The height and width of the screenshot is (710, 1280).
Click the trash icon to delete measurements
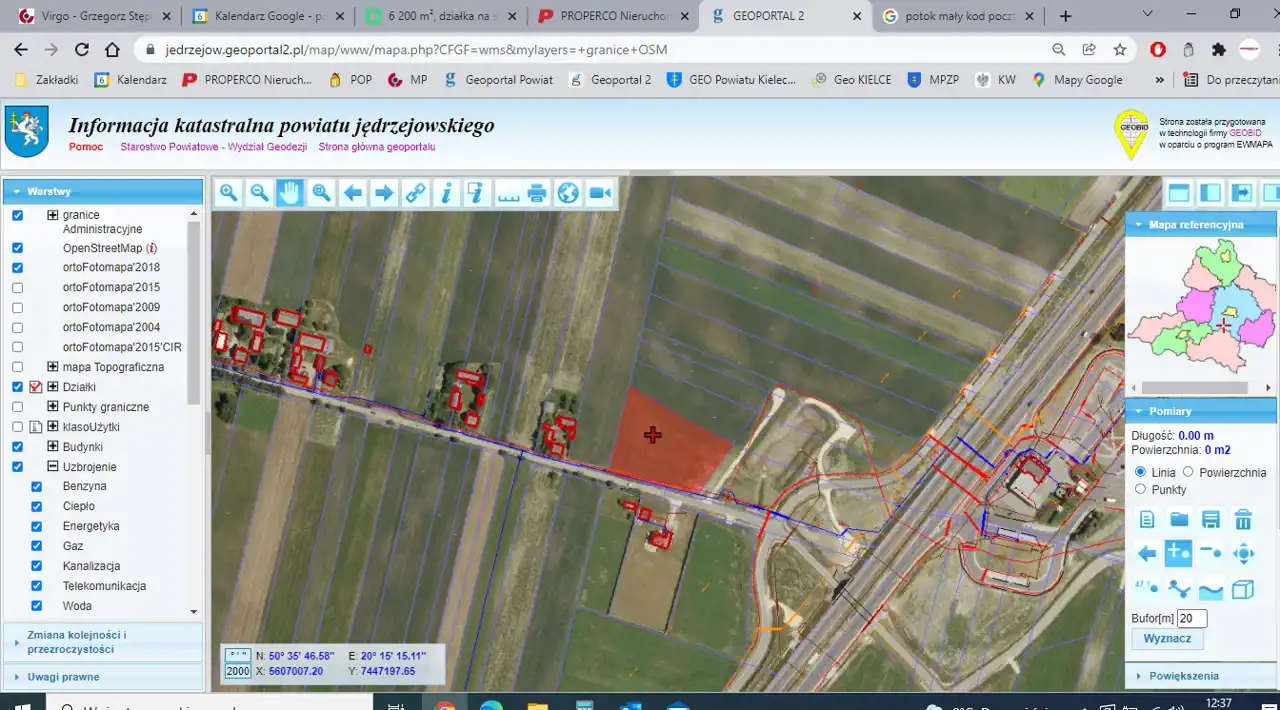pyautogui.click(x=1243, y=519)
